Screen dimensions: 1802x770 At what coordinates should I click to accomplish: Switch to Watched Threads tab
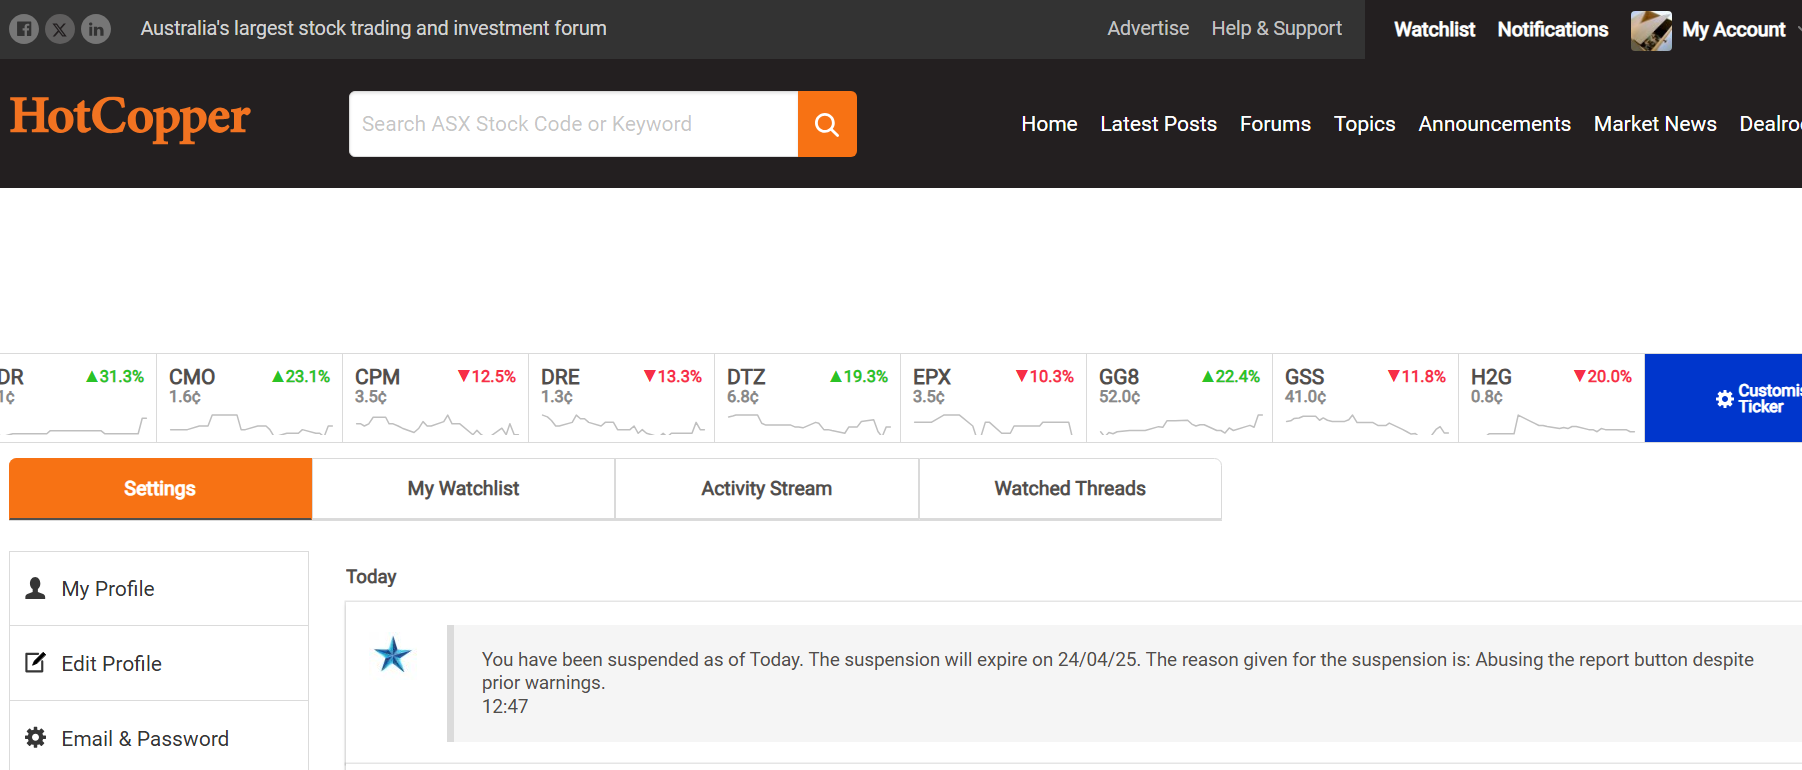tap(1070, 489)
